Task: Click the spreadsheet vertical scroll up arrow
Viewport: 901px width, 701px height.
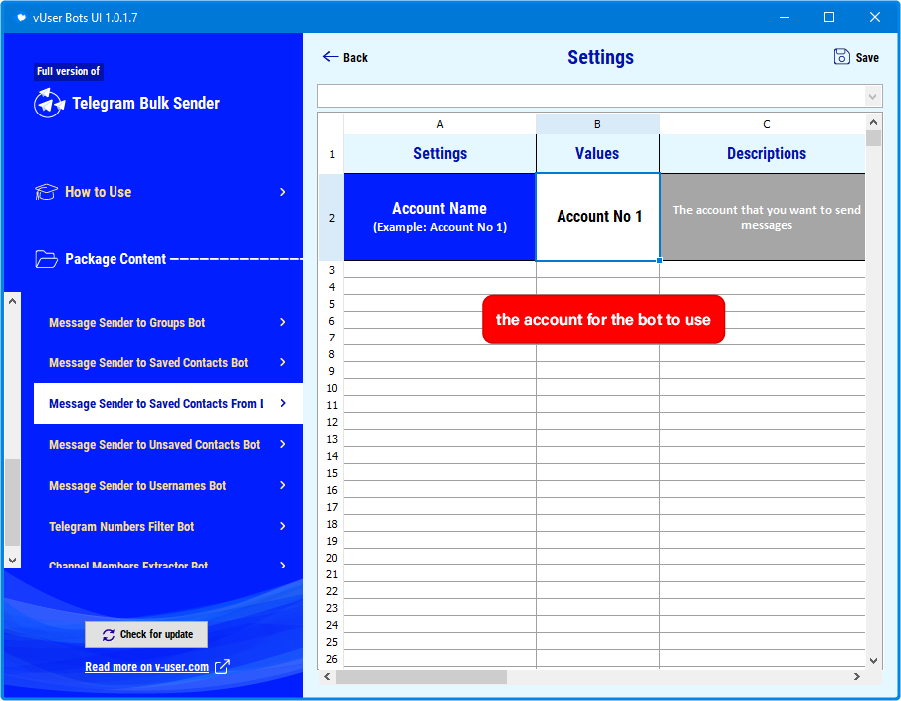Action: tap(873, 122)
